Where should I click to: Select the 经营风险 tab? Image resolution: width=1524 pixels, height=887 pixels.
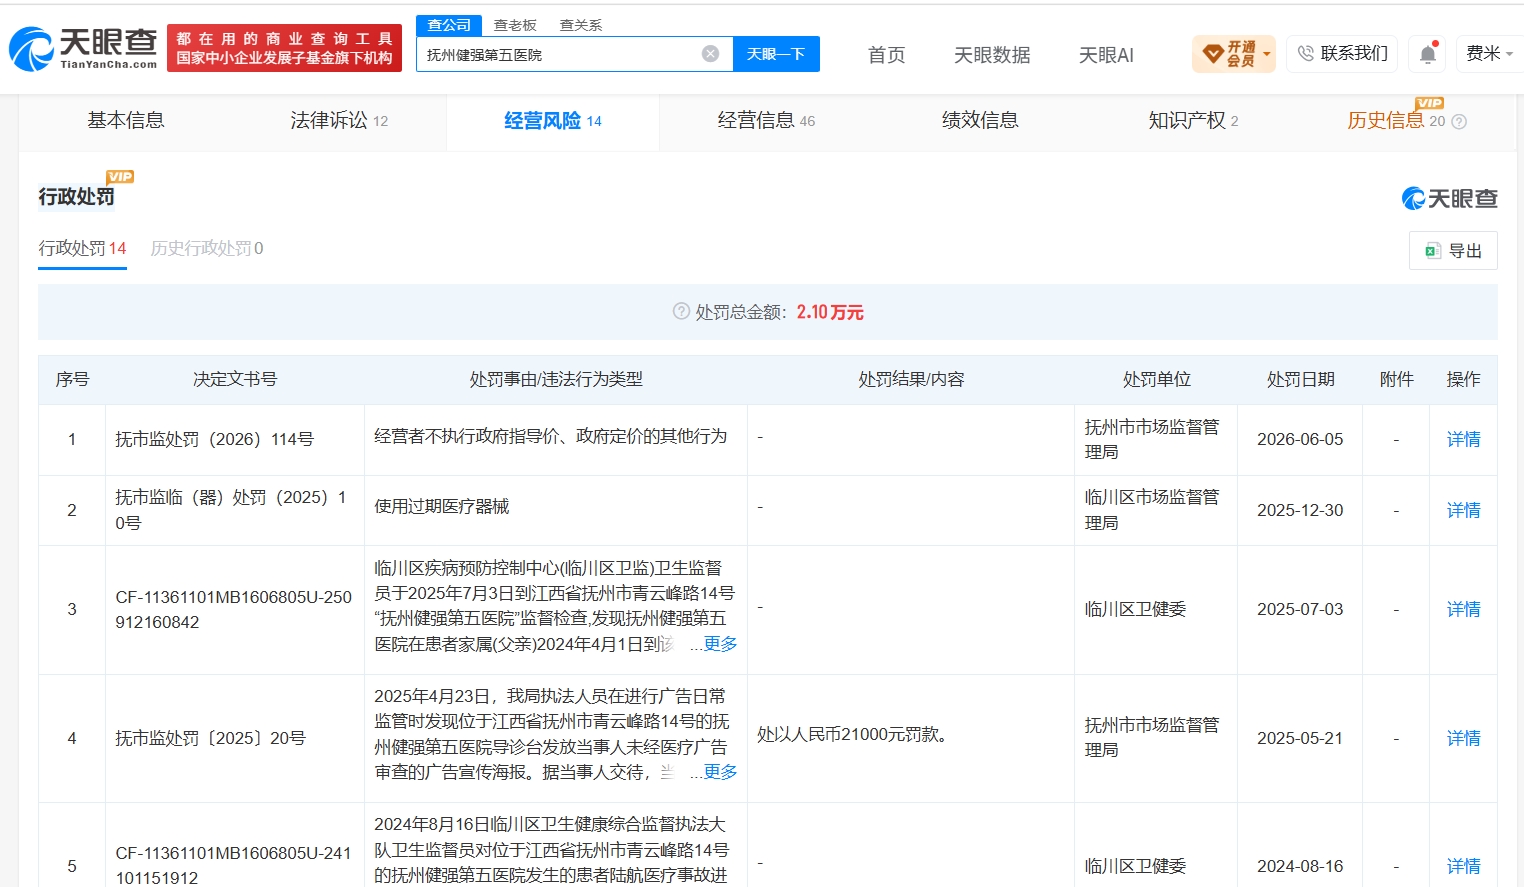pos(553,121)
